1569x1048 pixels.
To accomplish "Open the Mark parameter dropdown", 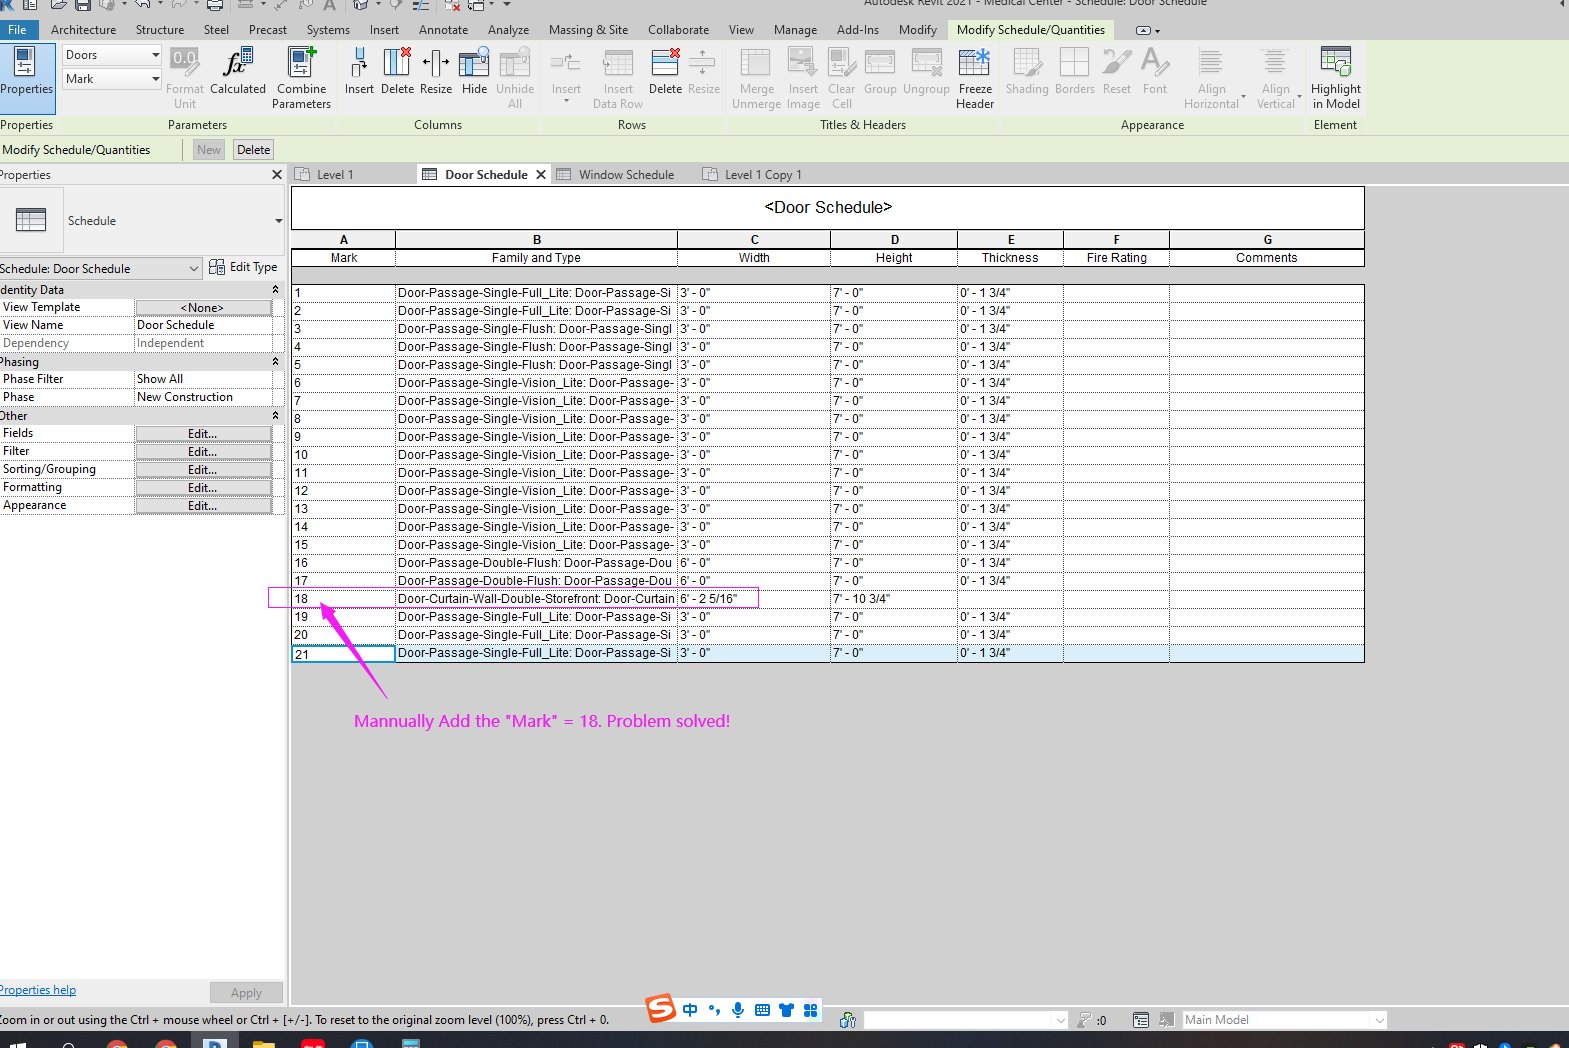I will click(112, 79).
